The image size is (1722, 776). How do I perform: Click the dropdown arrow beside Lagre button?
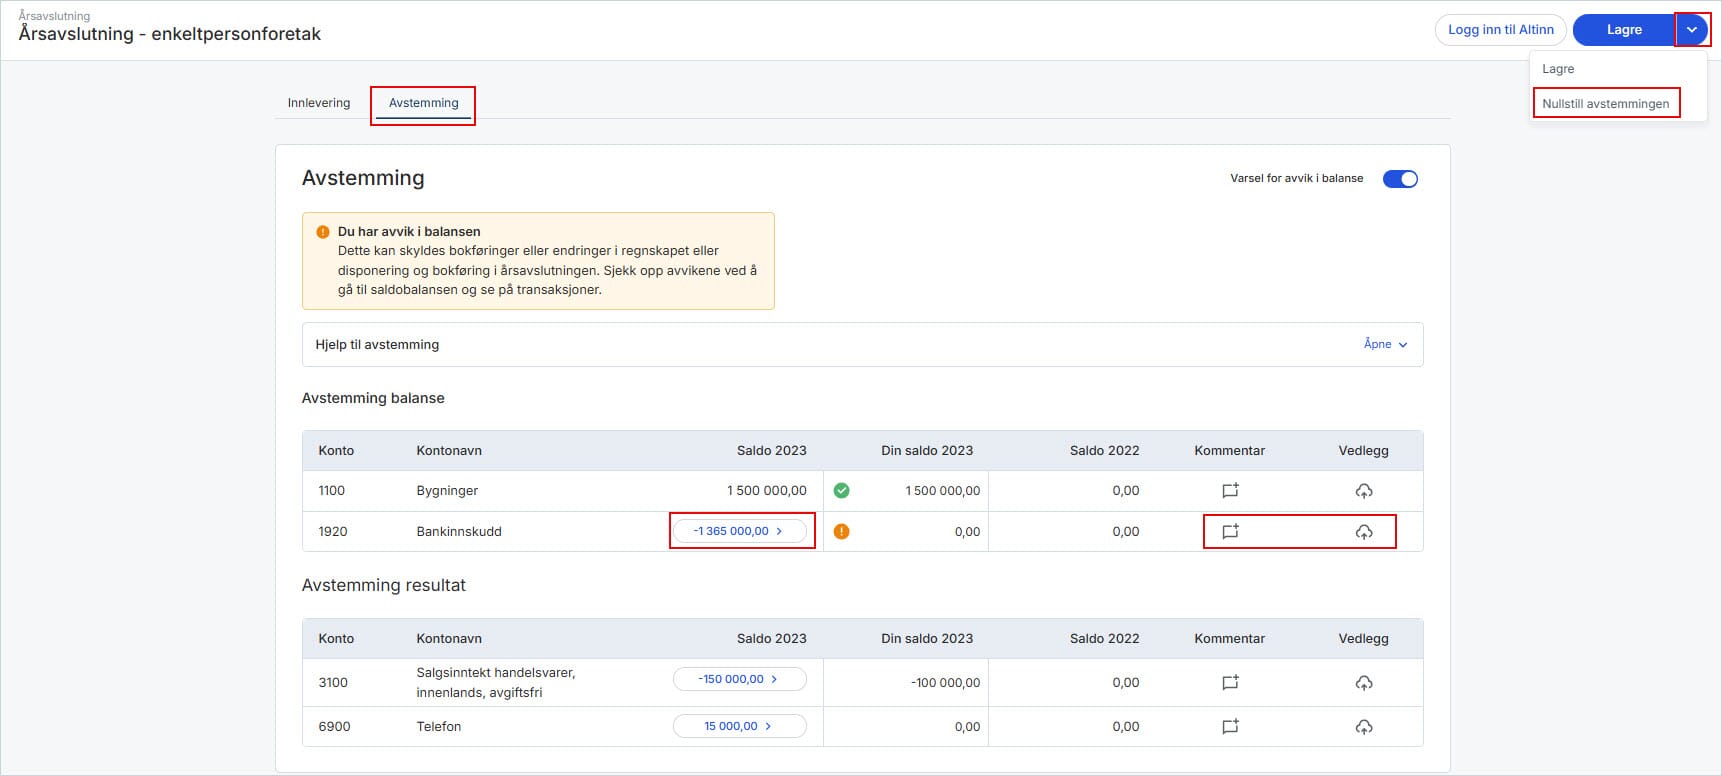[1691, 30]
